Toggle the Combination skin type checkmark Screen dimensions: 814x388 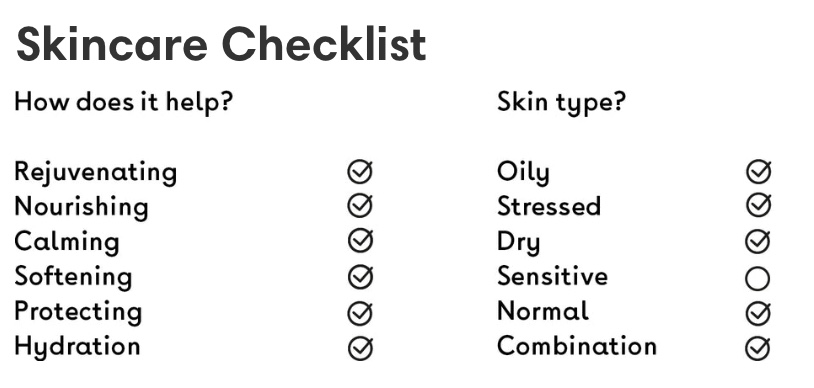[x=758, y=348]
